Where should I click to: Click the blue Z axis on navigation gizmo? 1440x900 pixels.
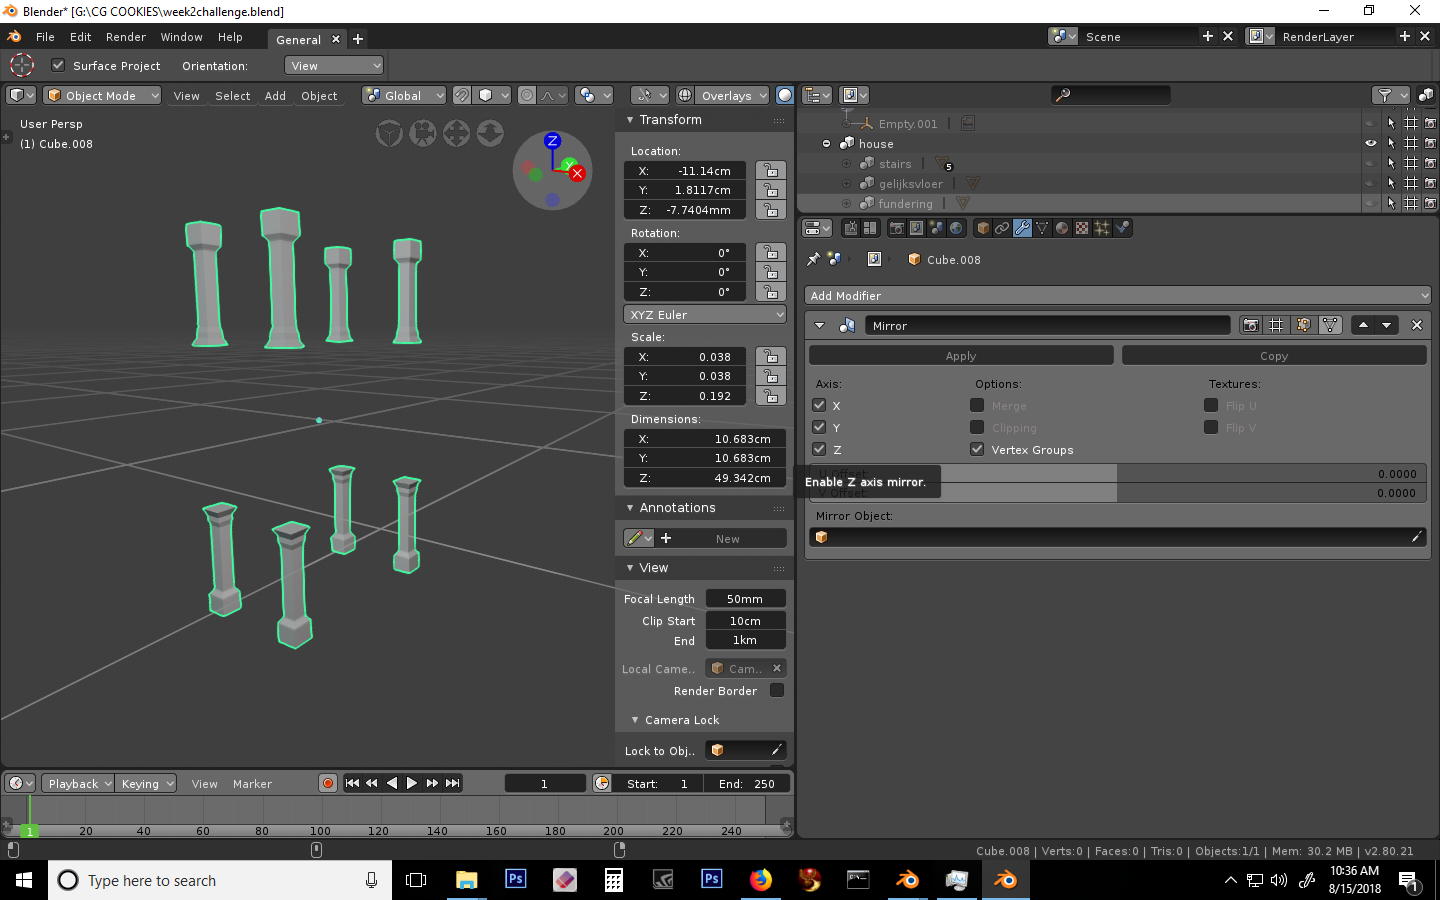click(552, 141)
